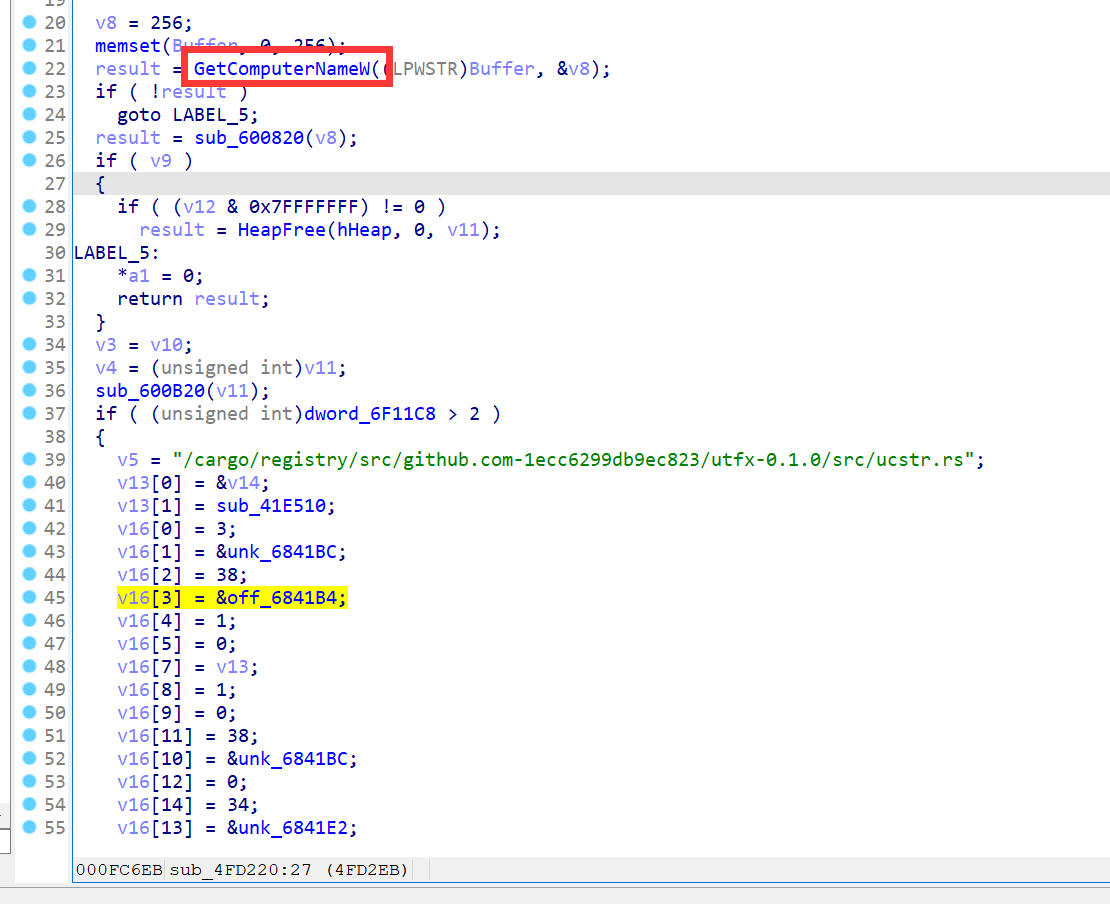Click line number 38 in gutter
Screen dimensions: 1110x904
55,436
